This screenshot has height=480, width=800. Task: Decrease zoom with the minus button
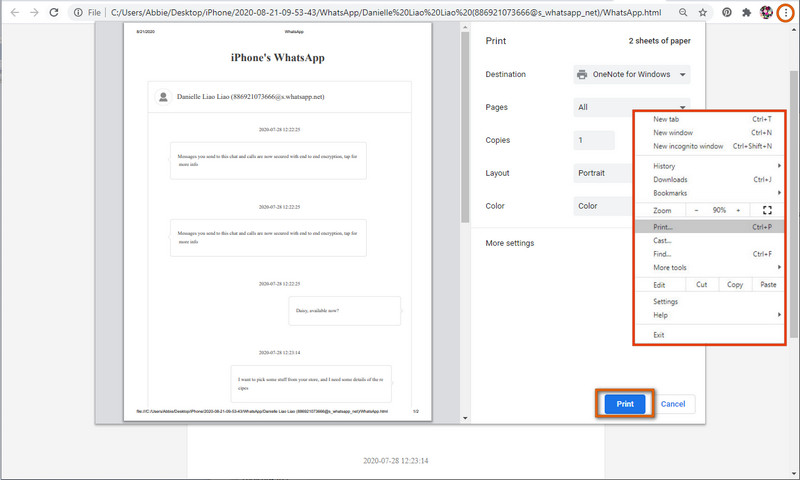696,210
